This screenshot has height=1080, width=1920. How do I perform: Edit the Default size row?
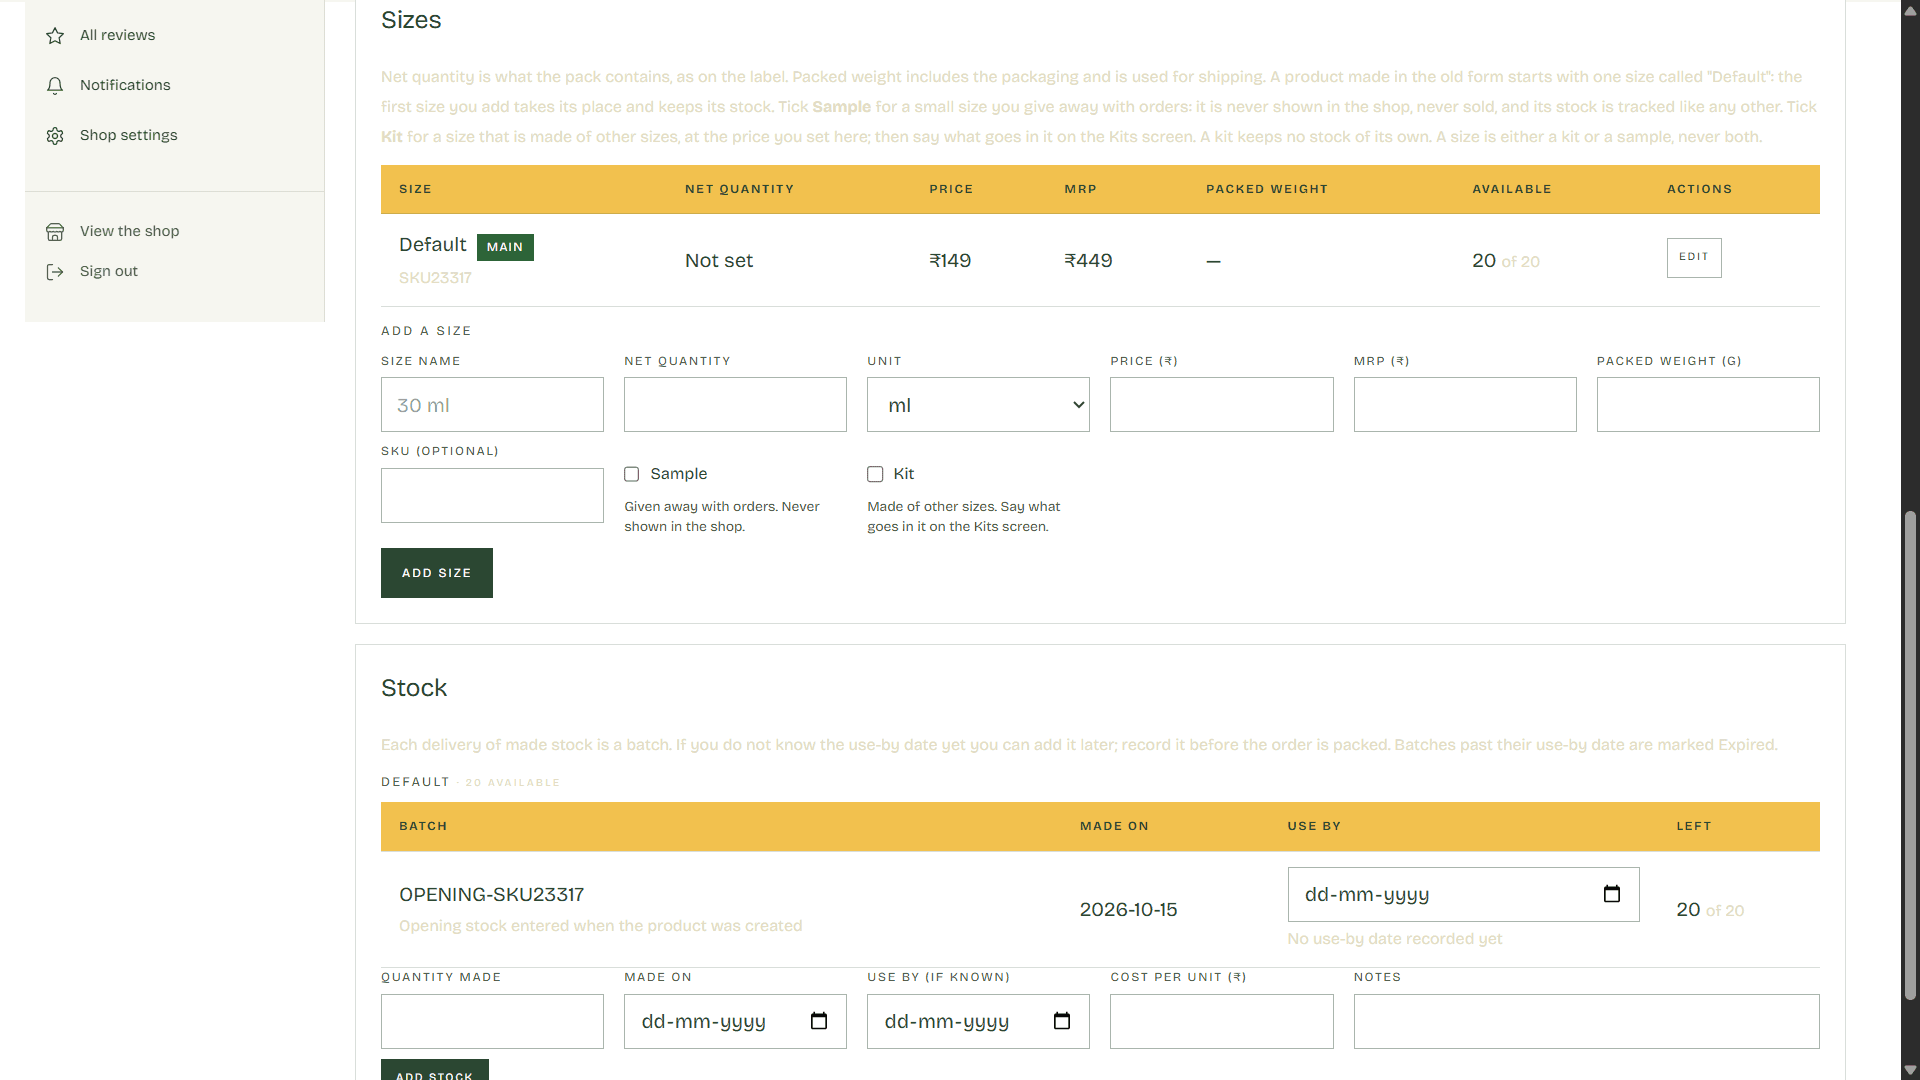(x=1694, y=258)
